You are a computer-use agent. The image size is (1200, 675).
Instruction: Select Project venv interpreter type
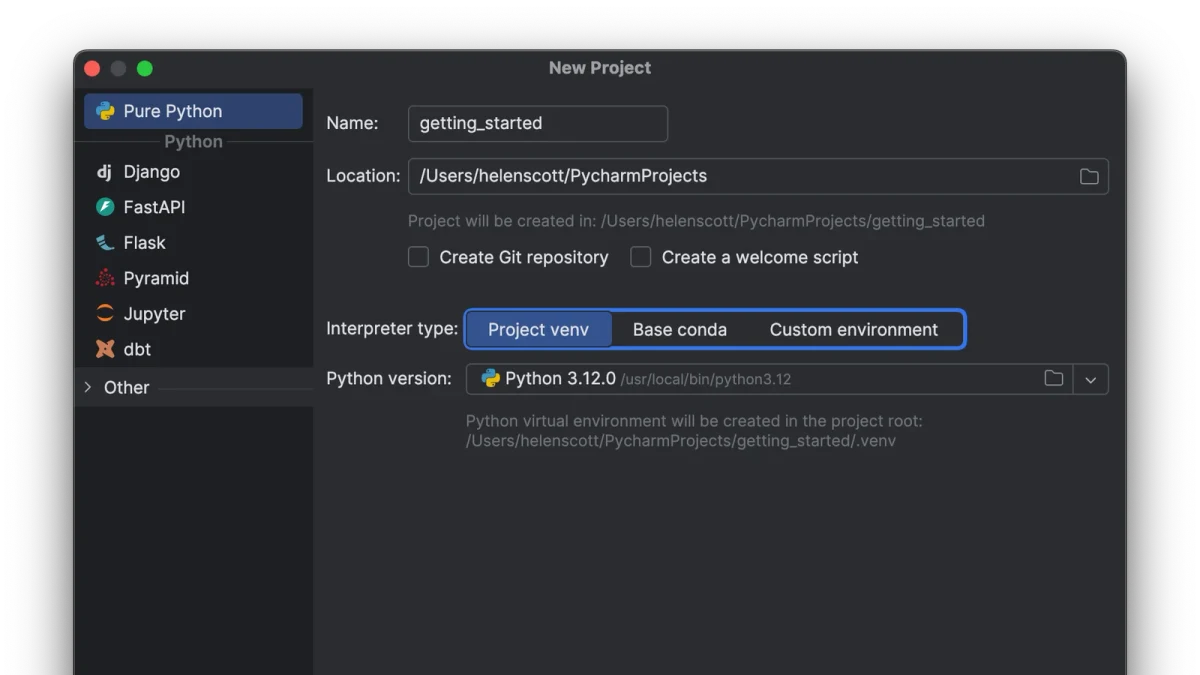pyautogui.click(x=539, y=330)
